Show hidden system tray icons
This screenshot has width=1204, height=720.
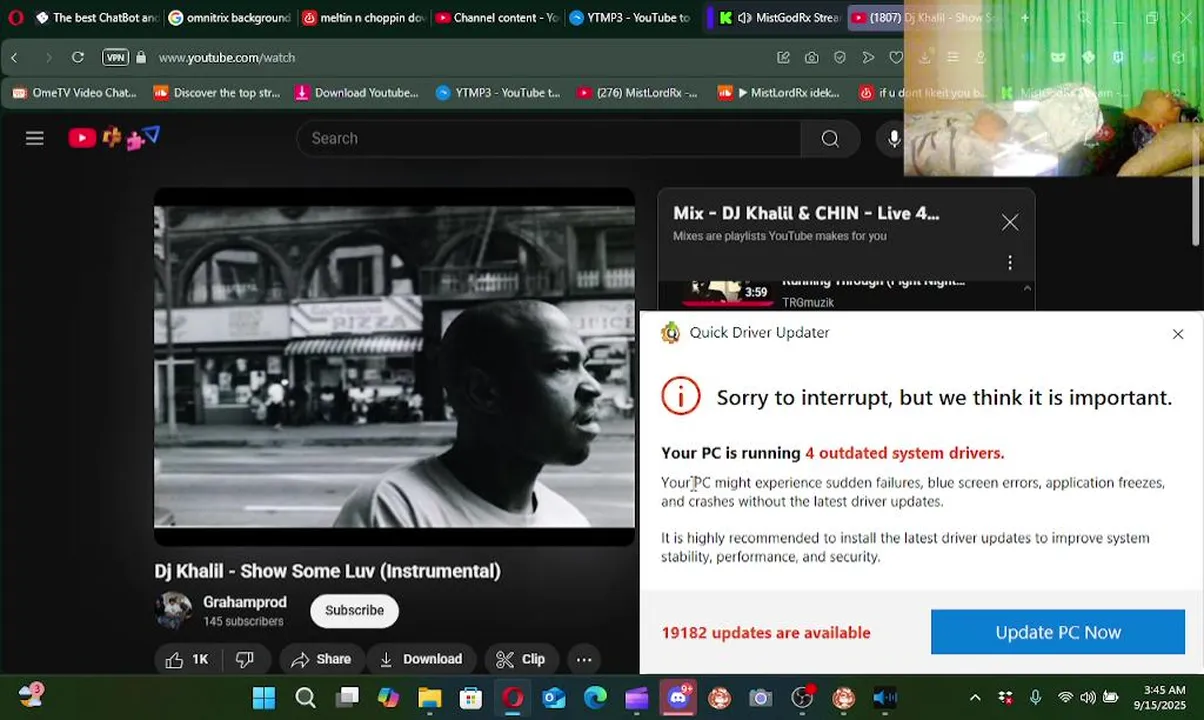pos(975,697)
